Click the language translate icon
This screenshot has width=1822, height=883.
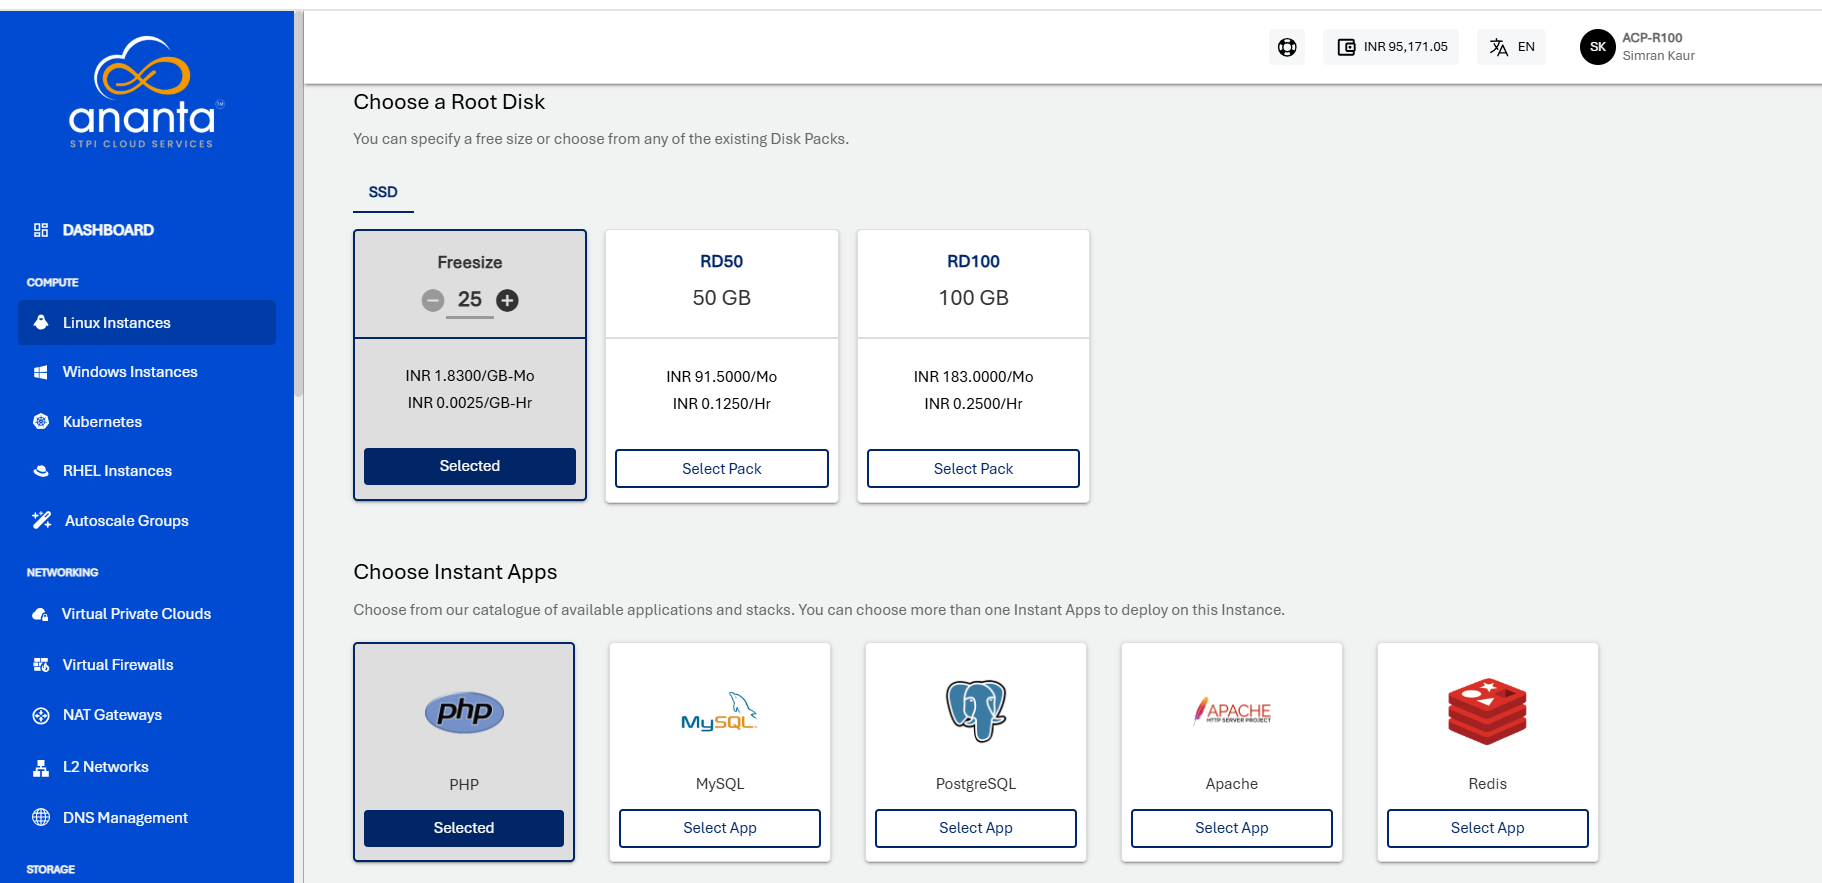[1498, 47]
